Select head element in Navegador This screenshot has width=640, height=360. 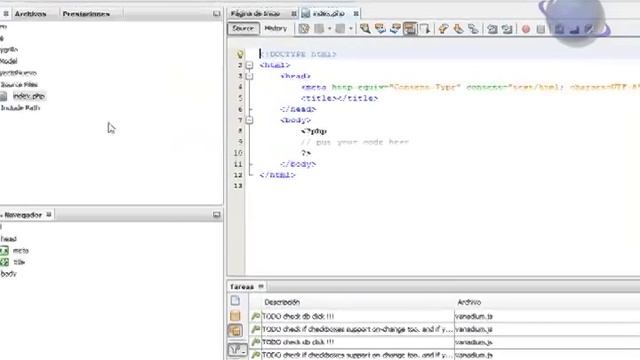click(8, 239)
